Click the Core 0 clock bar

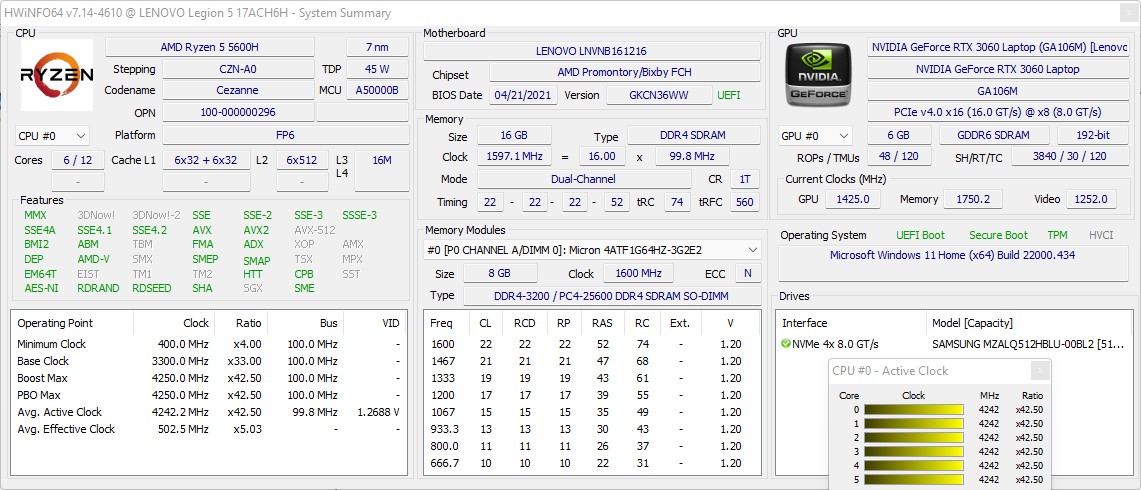[x=915, y=409]
